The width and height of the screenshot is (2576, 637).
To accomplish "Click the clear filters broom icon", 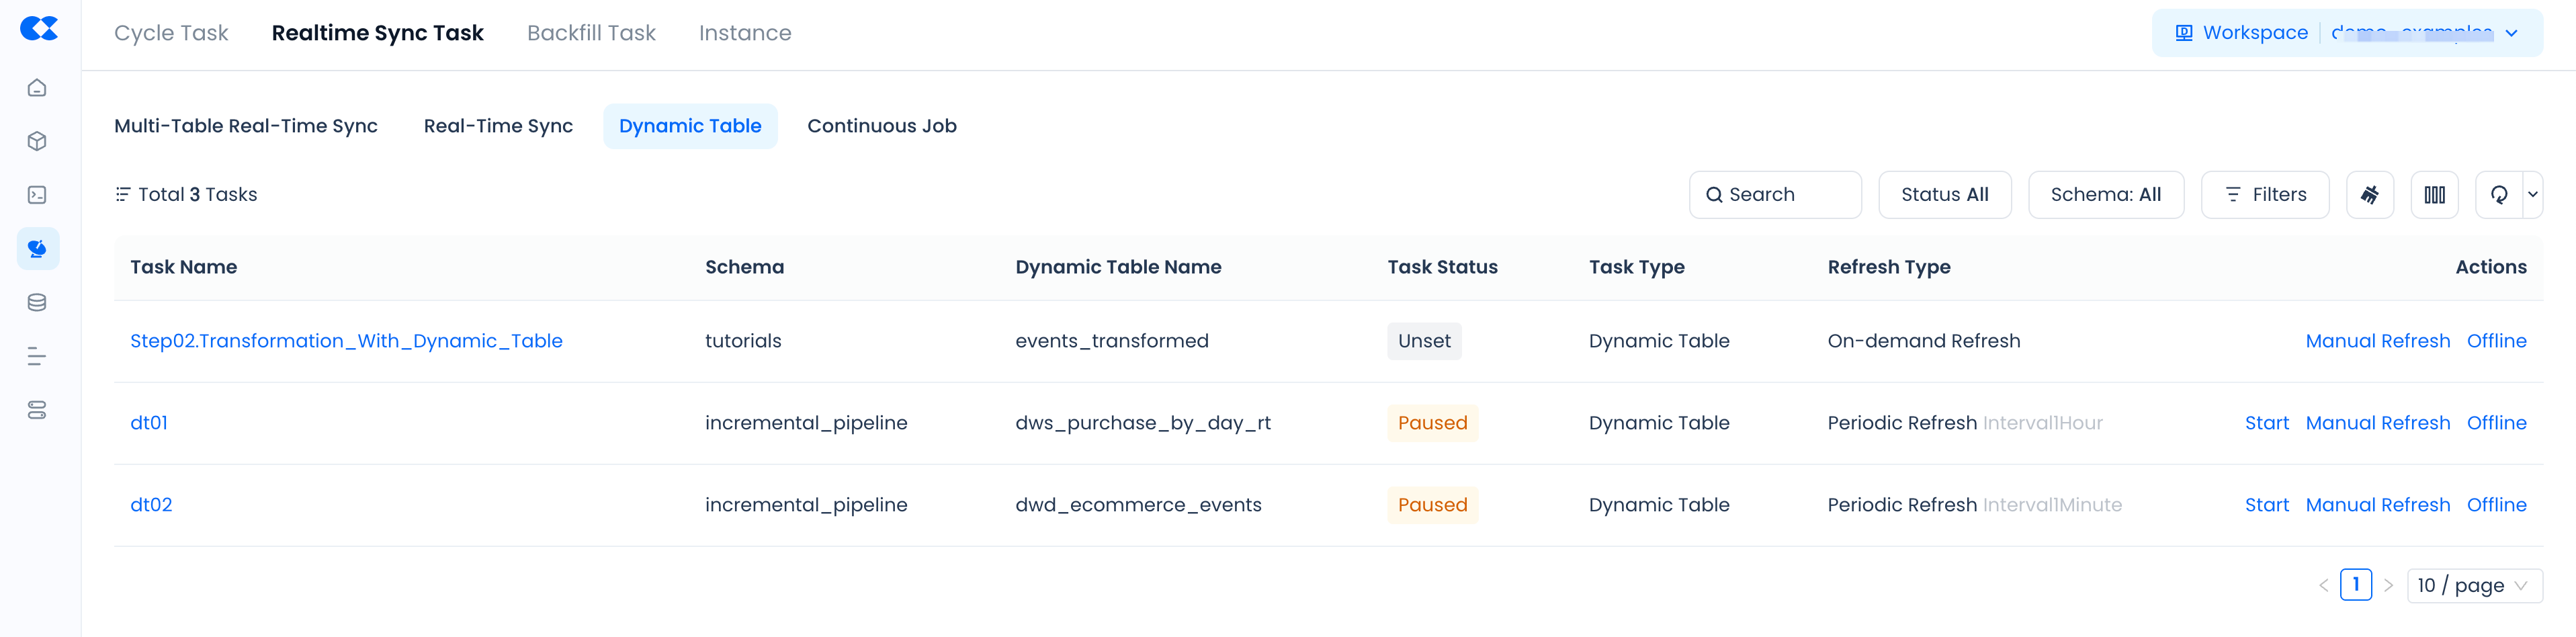I will (x=2369, y=195).
